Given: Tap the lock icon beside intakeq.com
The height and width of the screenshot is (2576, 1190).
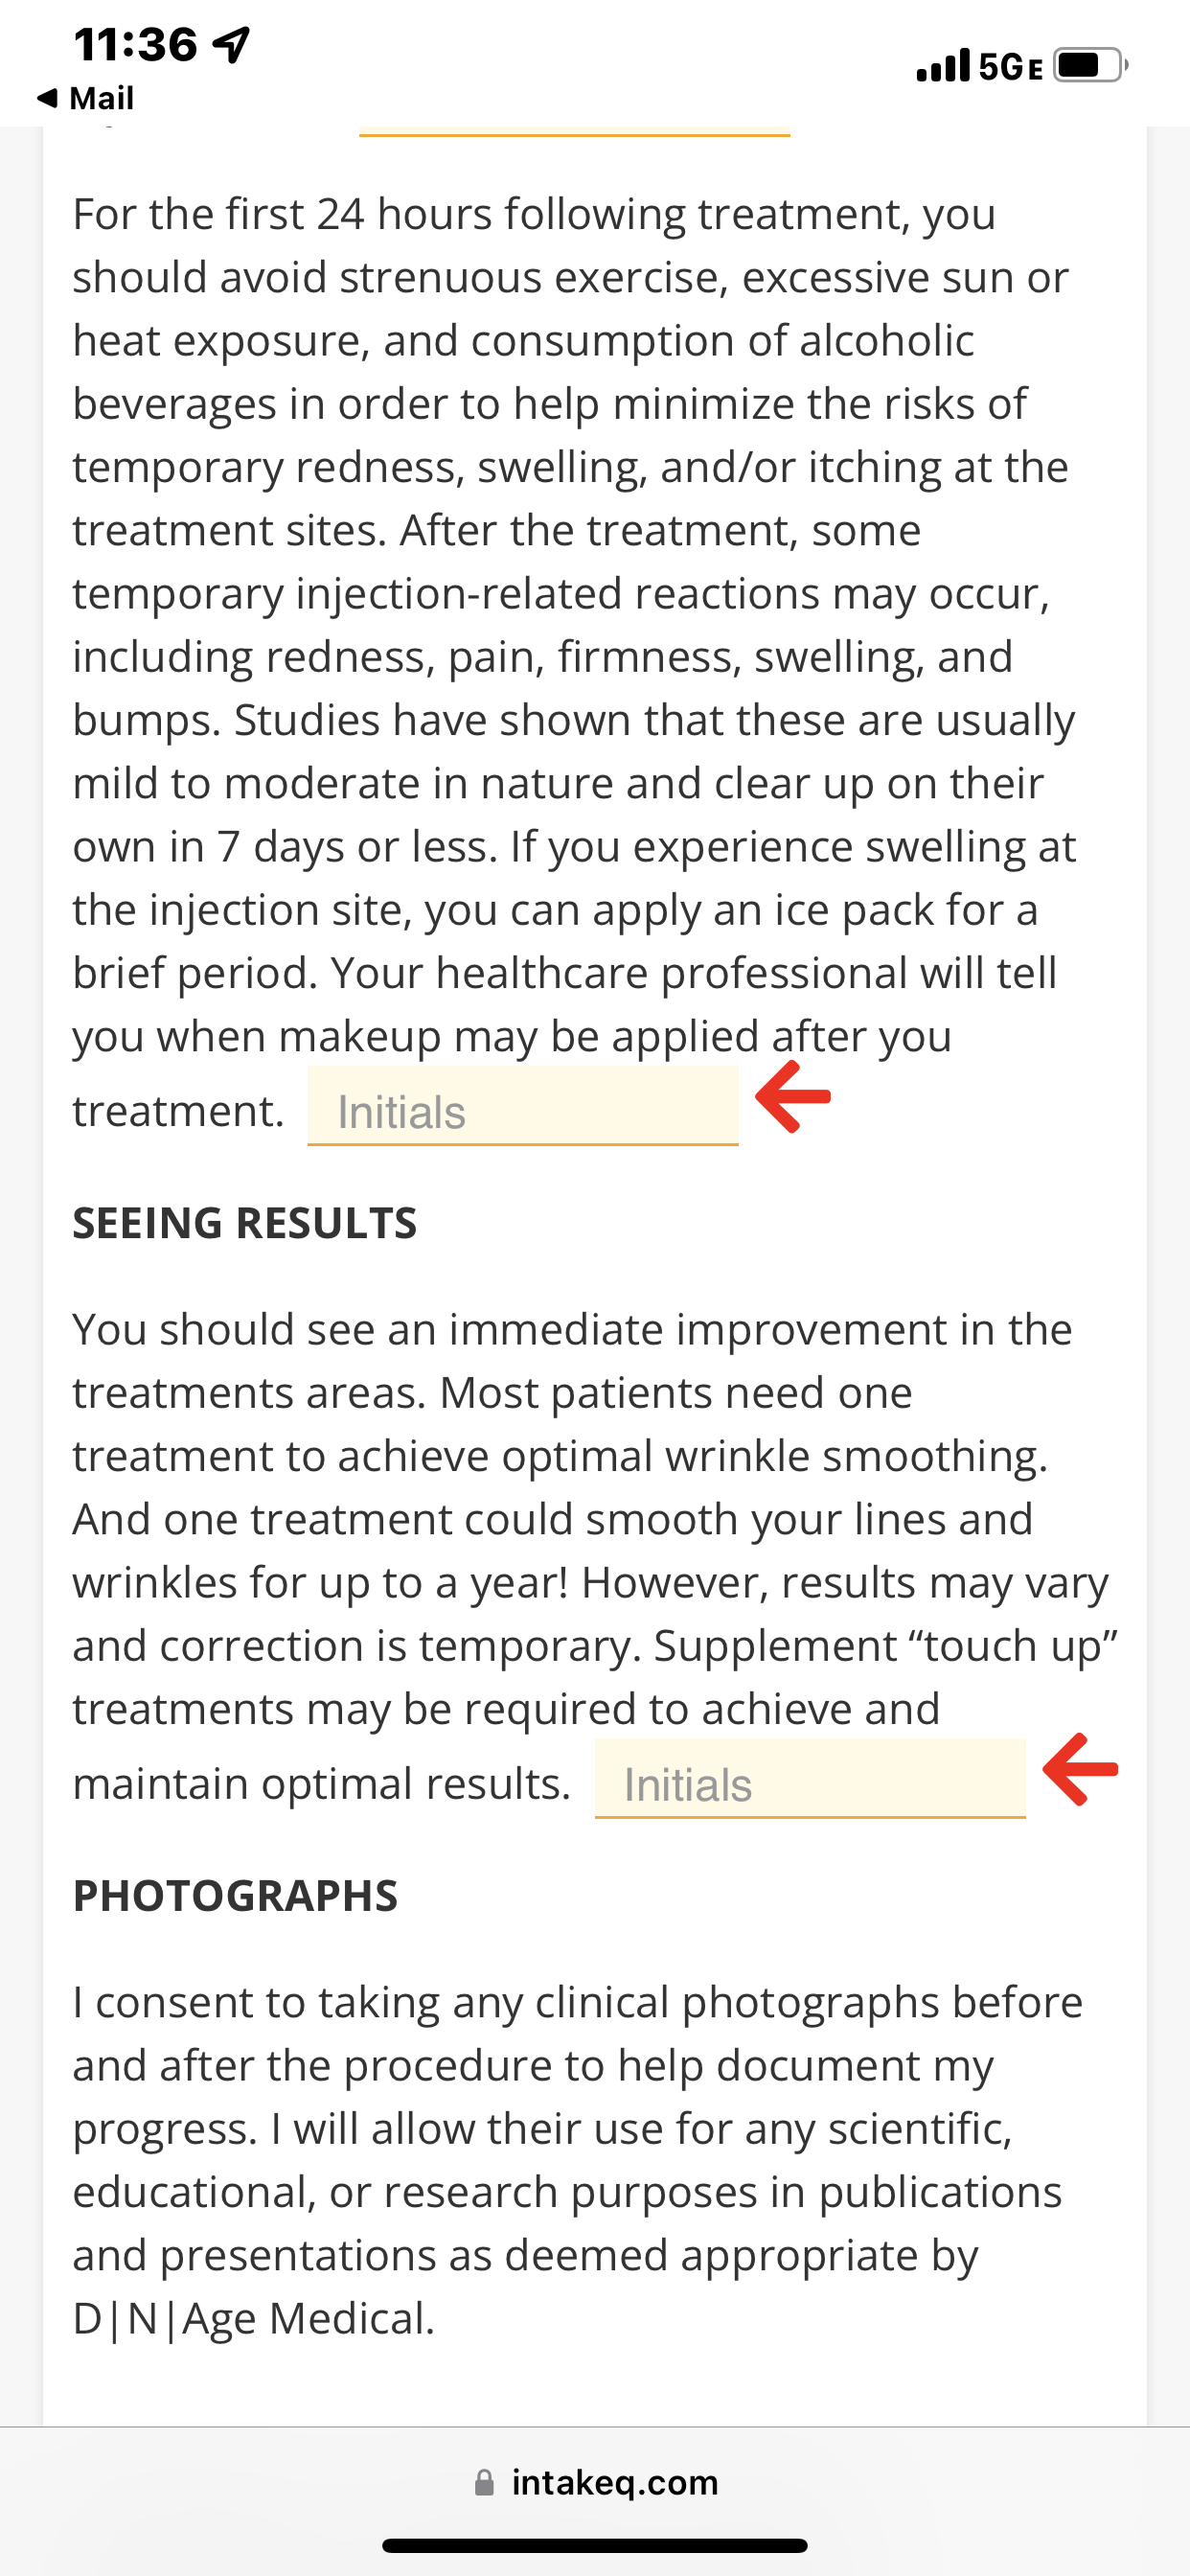Looking at the screenshot, I should click(484, 2482).
